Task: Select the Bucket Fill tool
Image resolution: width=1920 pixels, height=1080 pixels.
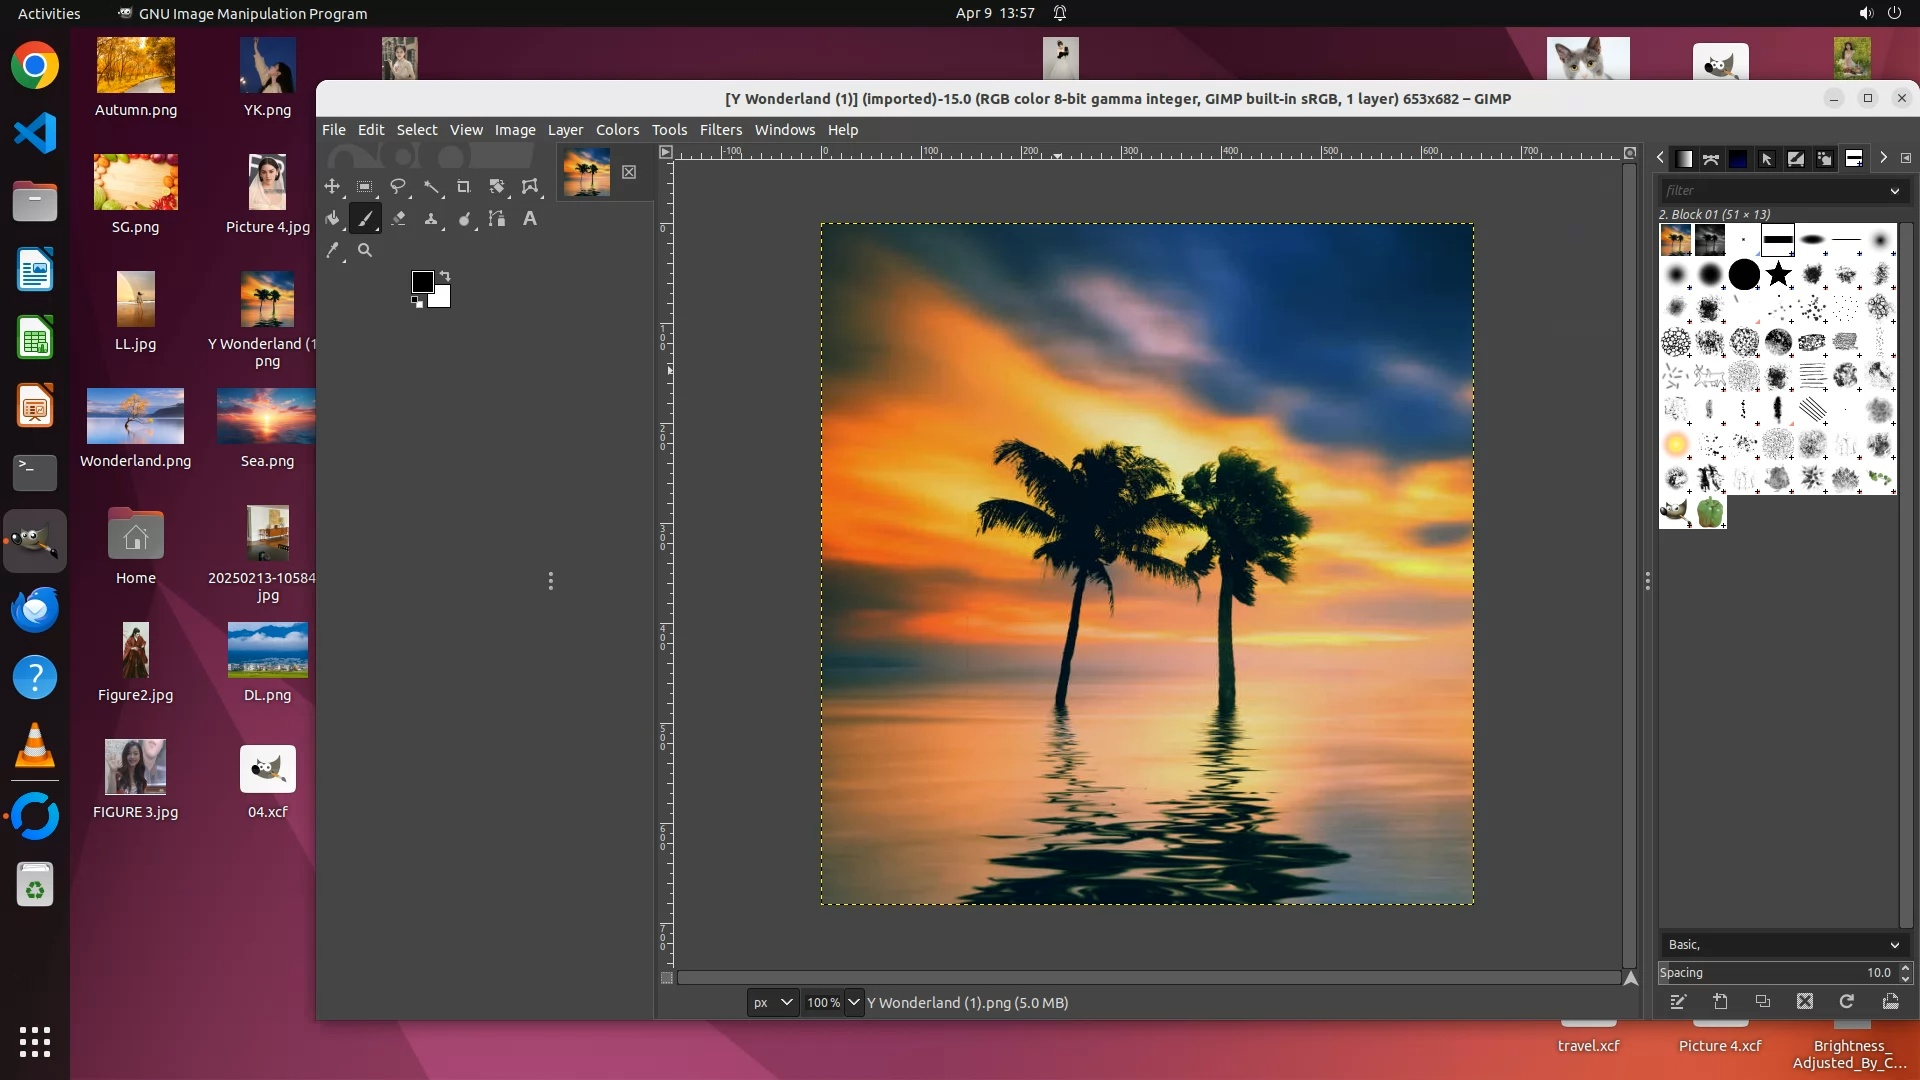Action: (x=332, y=218)
